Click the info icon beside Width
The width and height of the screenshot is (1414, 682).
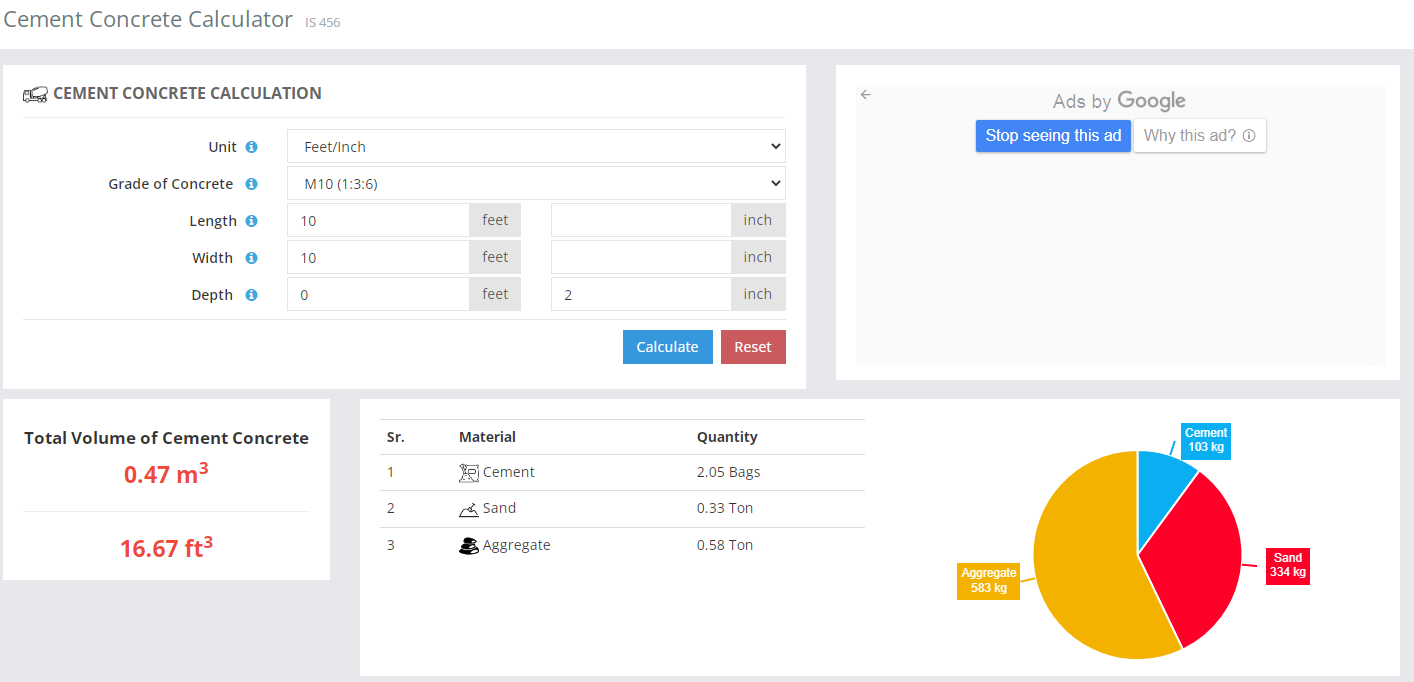(251, 258)
